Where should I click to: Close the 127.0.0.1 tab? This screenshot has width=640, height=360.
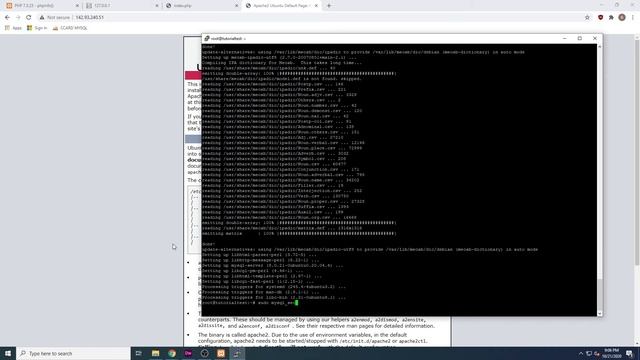[x=157, y=6]
